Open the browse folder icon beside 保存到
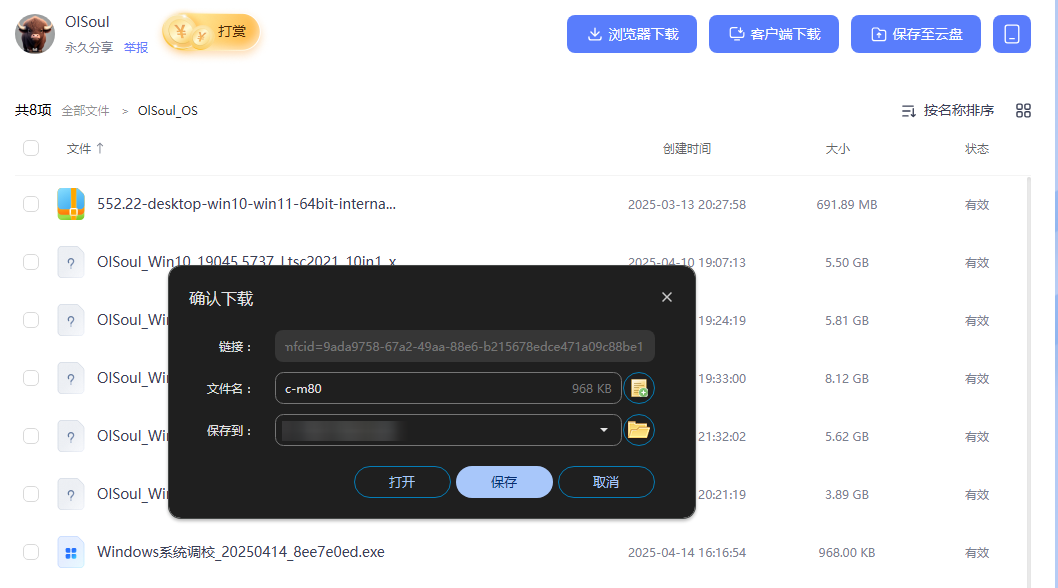 pyautogui.click(x=638, y=430)
